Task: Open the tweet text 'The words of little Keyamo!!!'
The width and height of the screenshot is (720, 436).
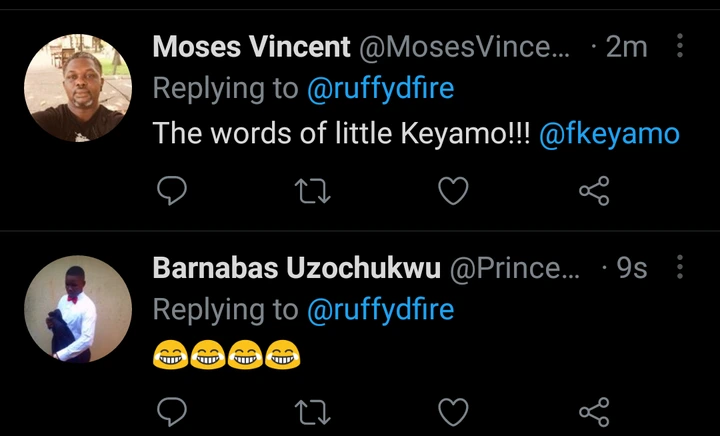Action: pos(340,134)
